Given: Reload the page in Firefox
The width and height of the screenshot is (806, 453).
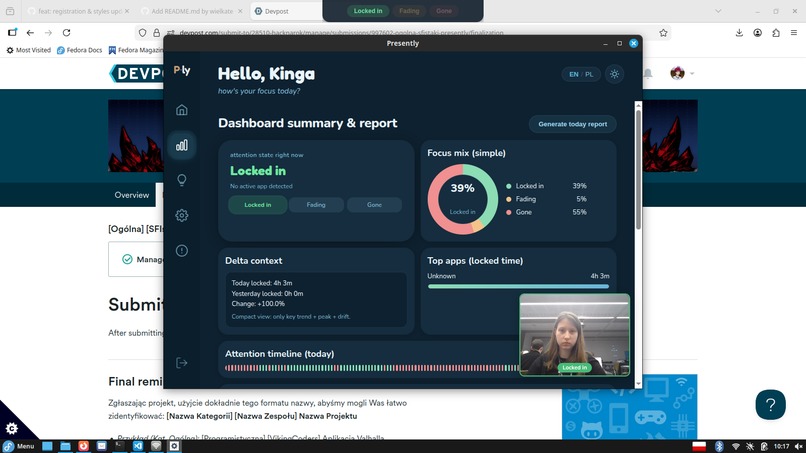Looking at the screenshot, I should (66, 32).
